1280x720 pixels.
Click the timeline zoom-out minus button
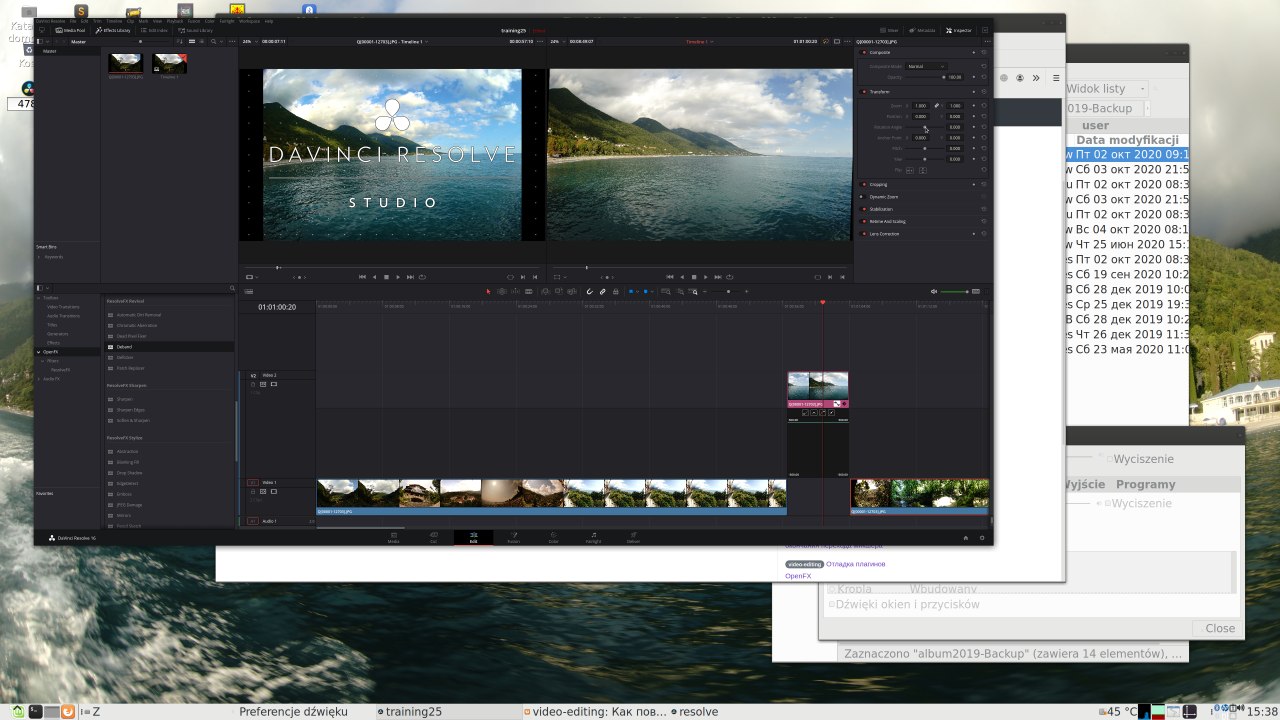[x=705, y=292]
